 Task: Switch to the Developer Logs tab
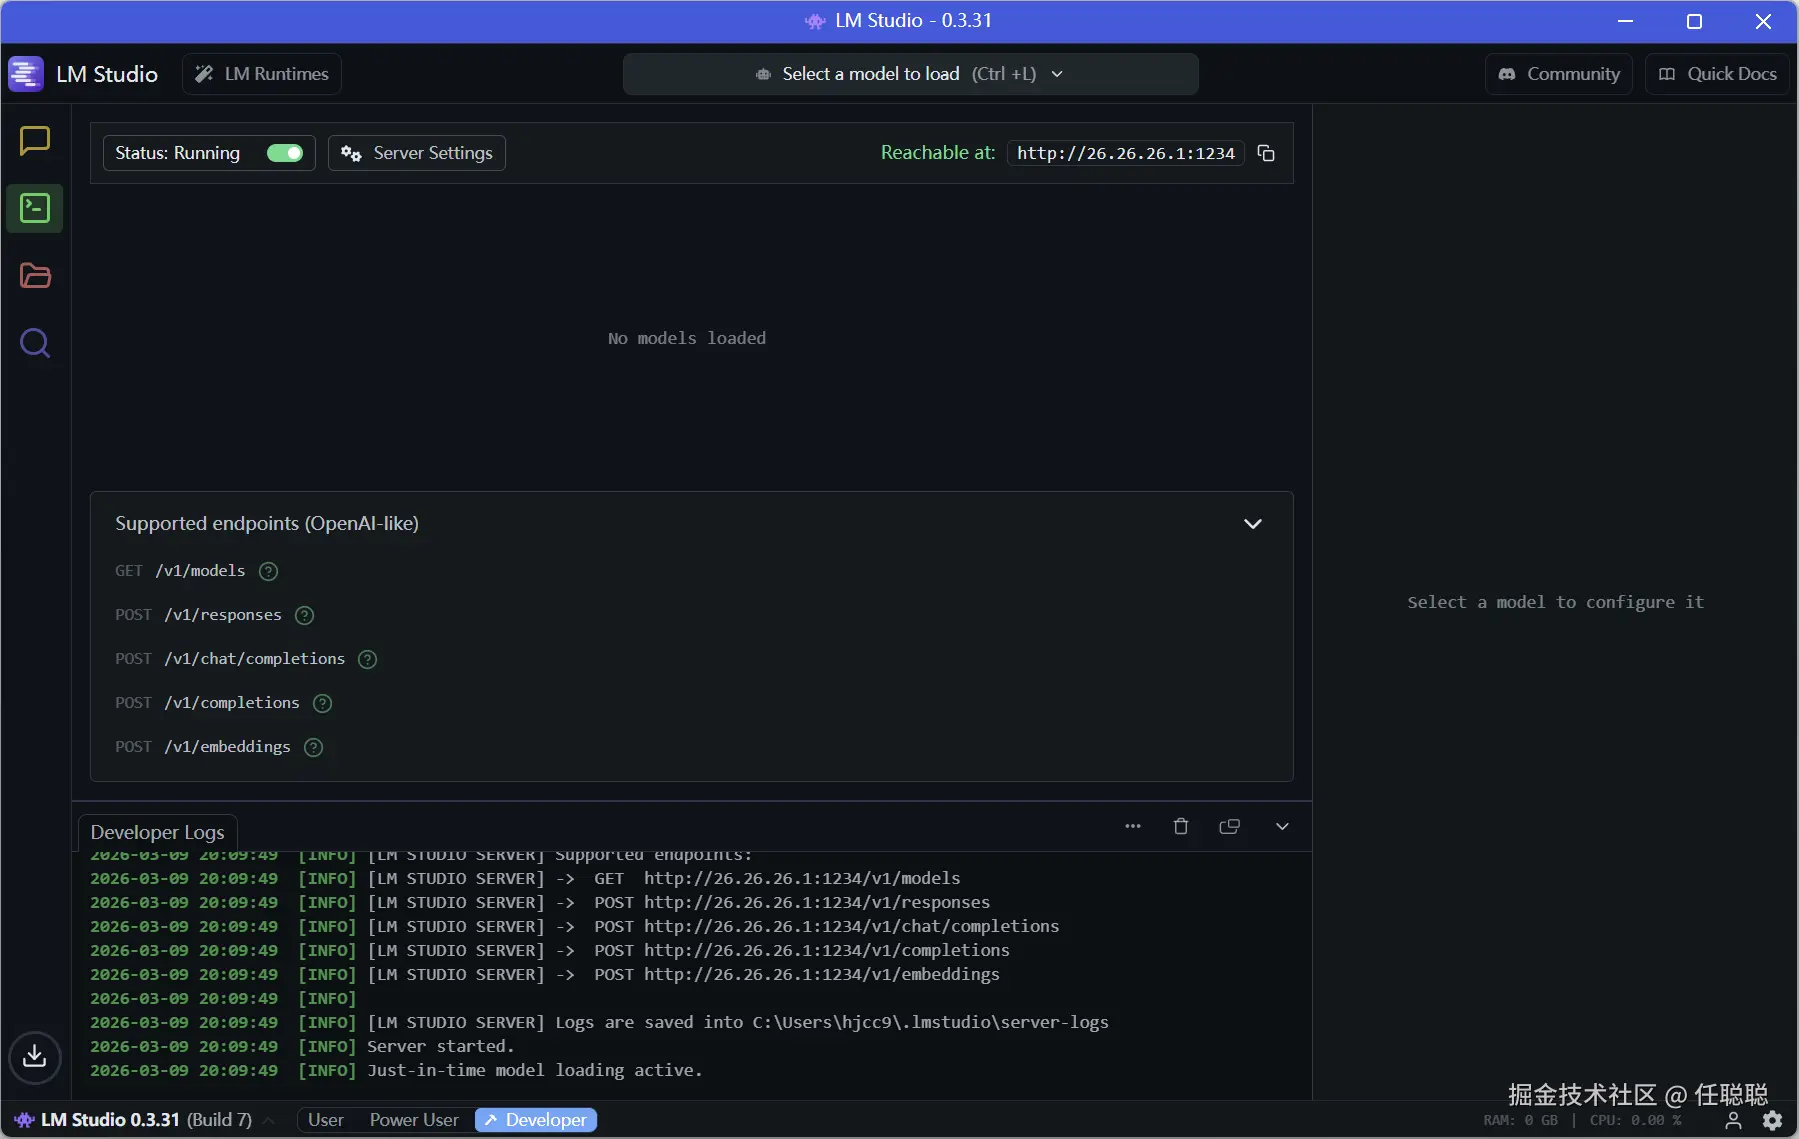[x=158, y=832]
